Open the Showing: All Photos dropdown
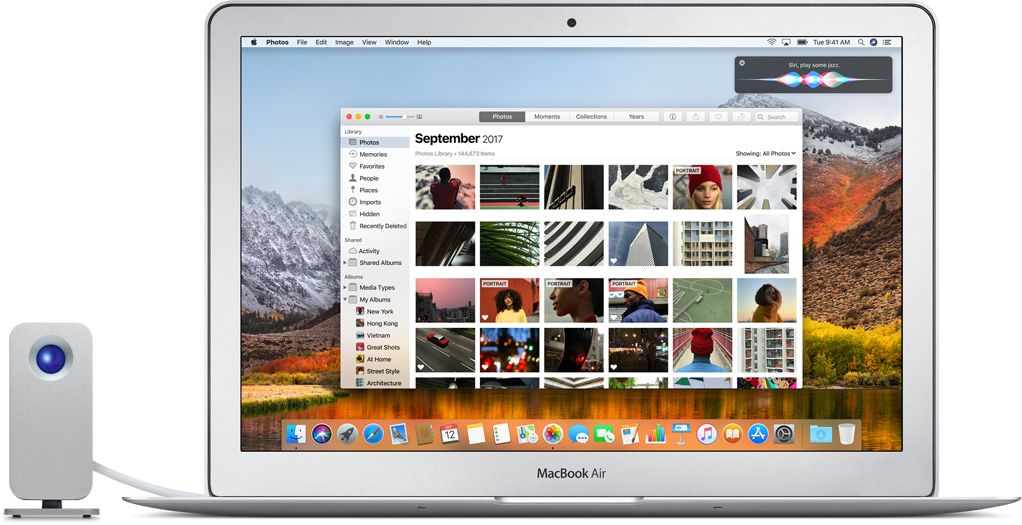 coord(766,154)
